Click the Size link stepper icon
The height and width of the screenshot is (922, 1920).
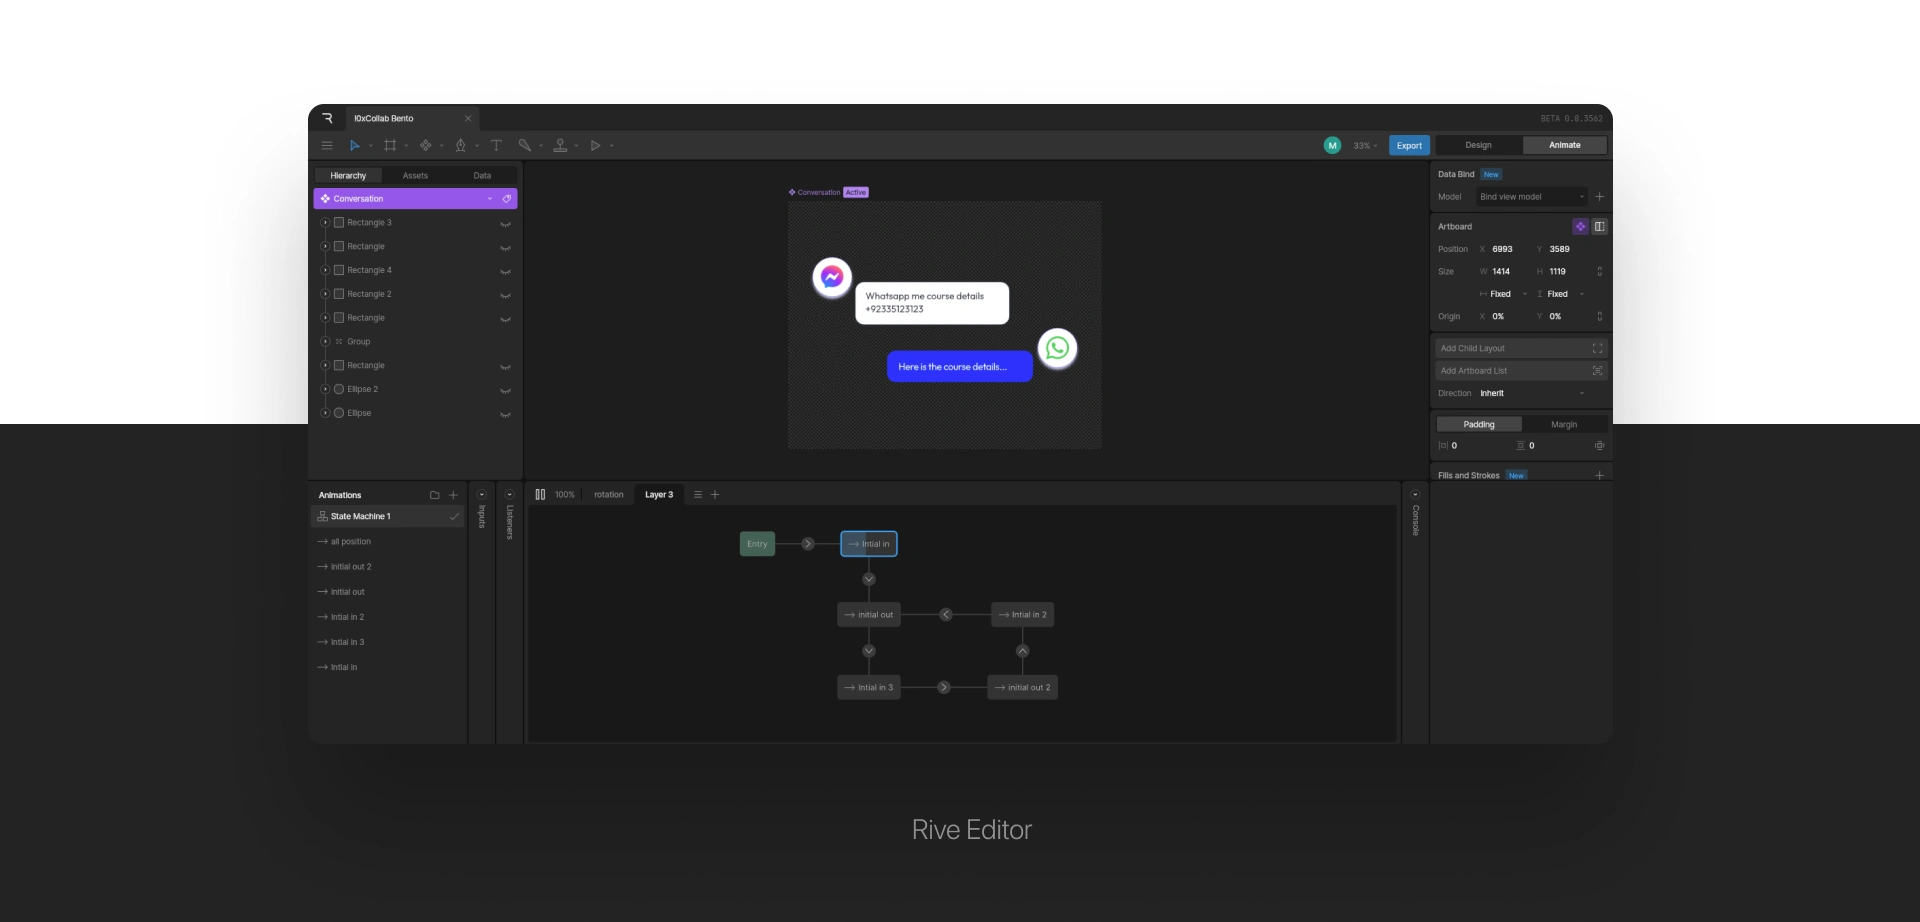click(1600, 272)
